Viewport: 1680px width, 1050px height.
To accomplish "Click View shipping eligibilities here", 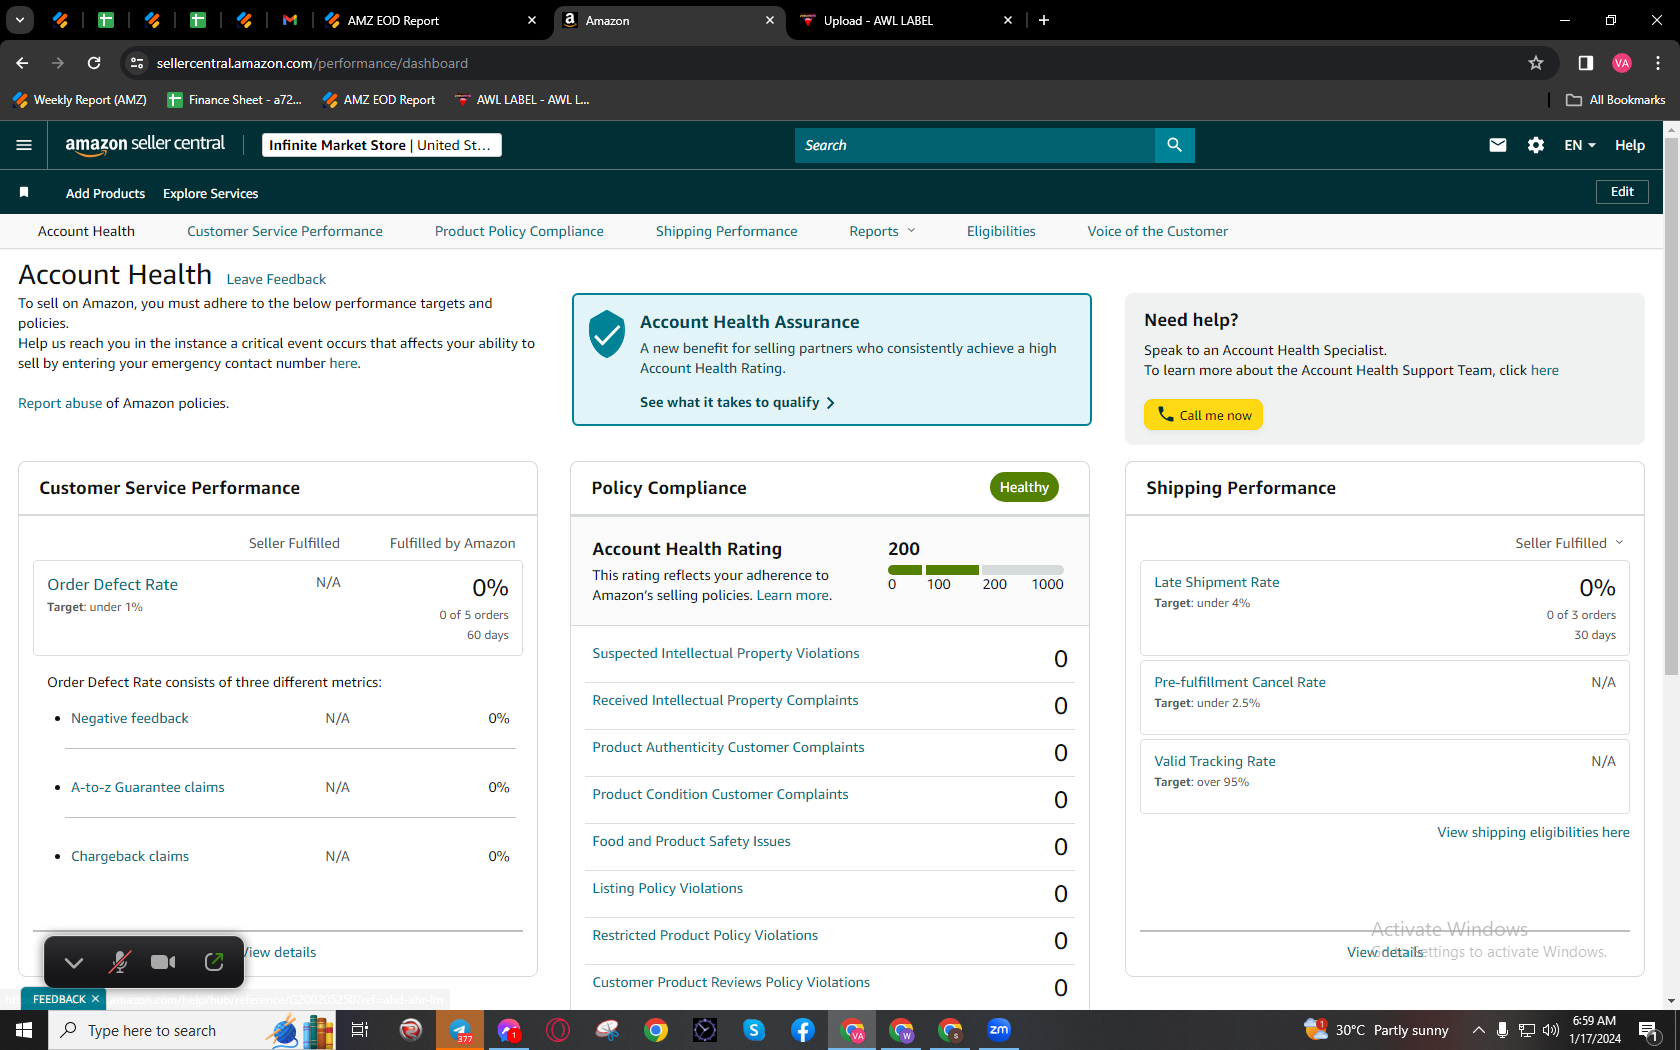I will click(x=1534, y=832).
